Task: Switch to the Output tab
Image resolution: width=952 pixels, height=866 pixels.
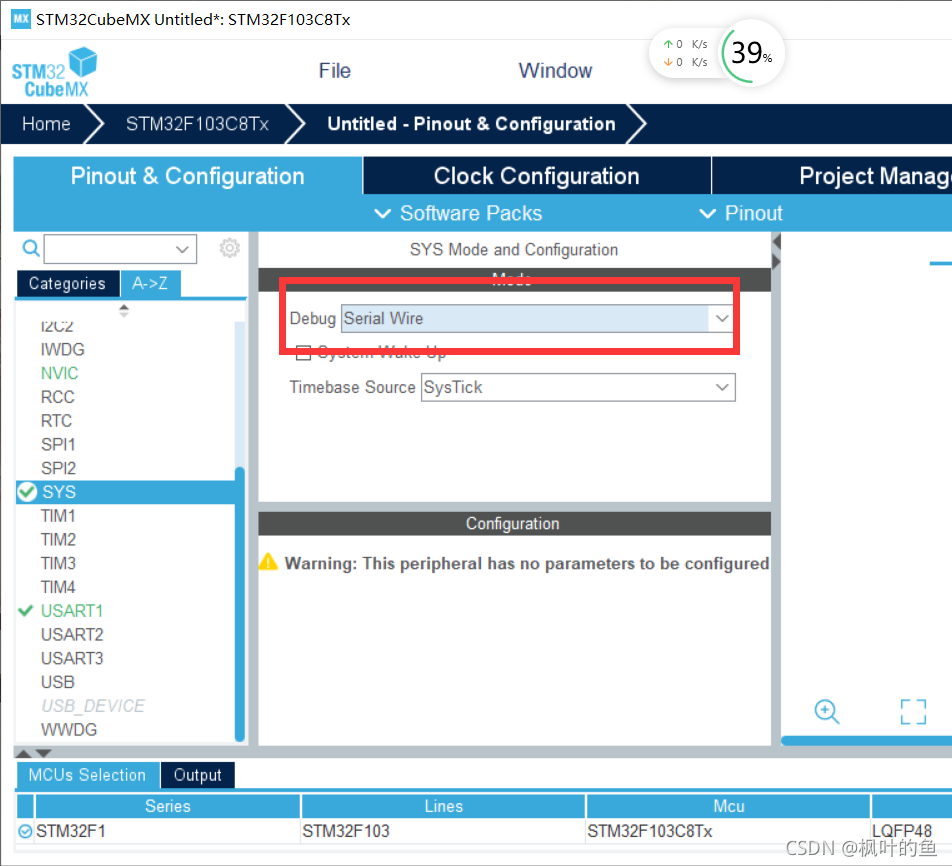Action: 197,776
